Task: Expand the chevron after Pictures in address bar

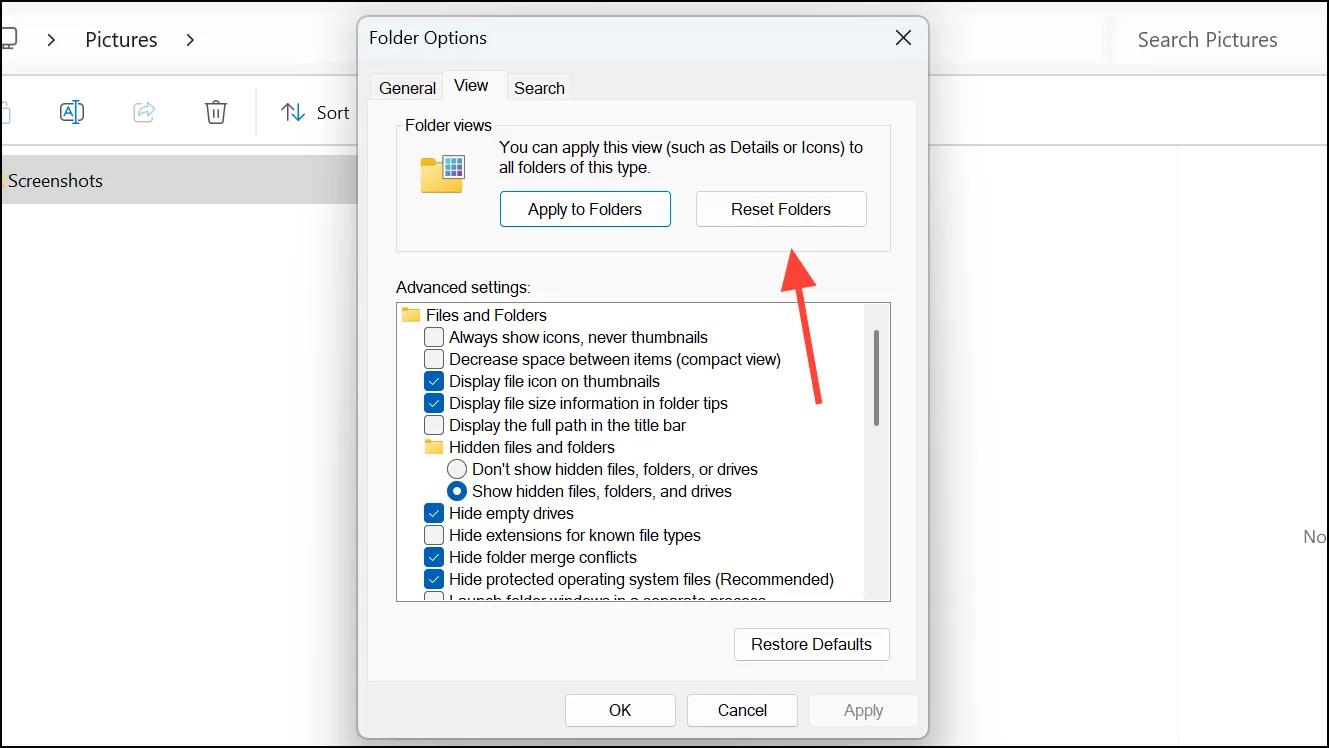Action: 190,40
